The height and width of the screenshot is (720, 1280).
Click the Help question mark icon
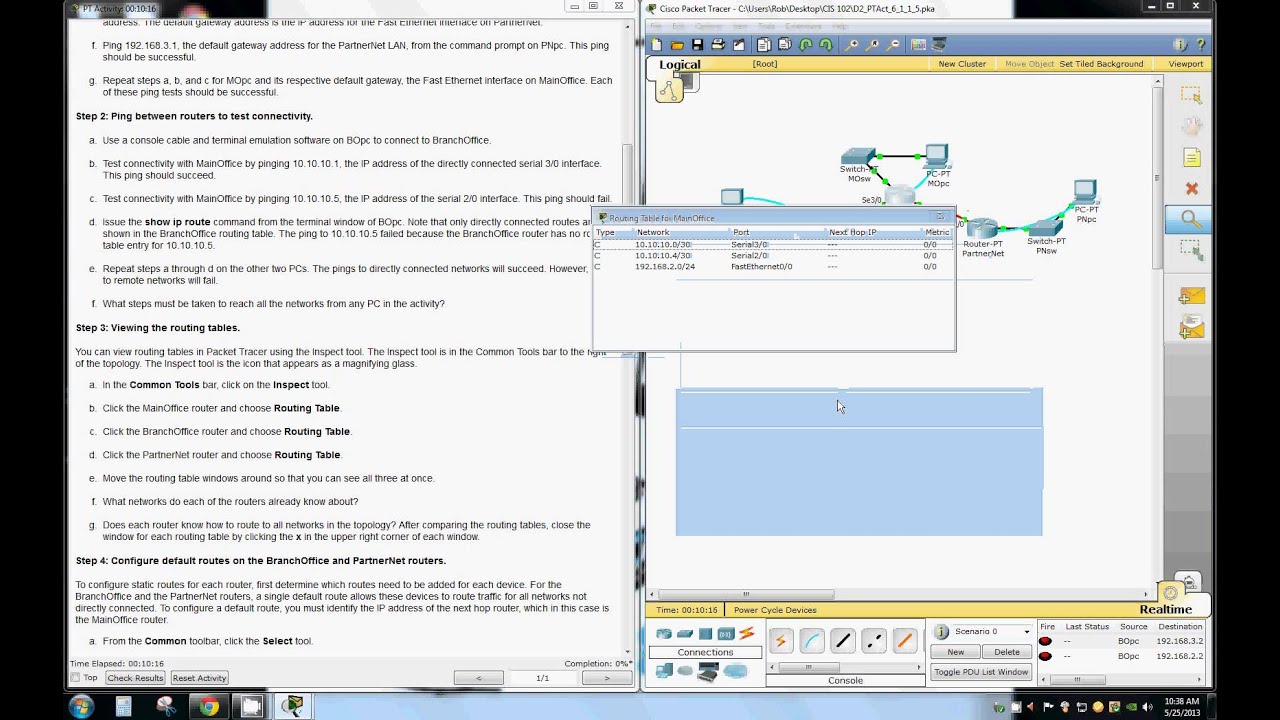(x=1200, y=45)
